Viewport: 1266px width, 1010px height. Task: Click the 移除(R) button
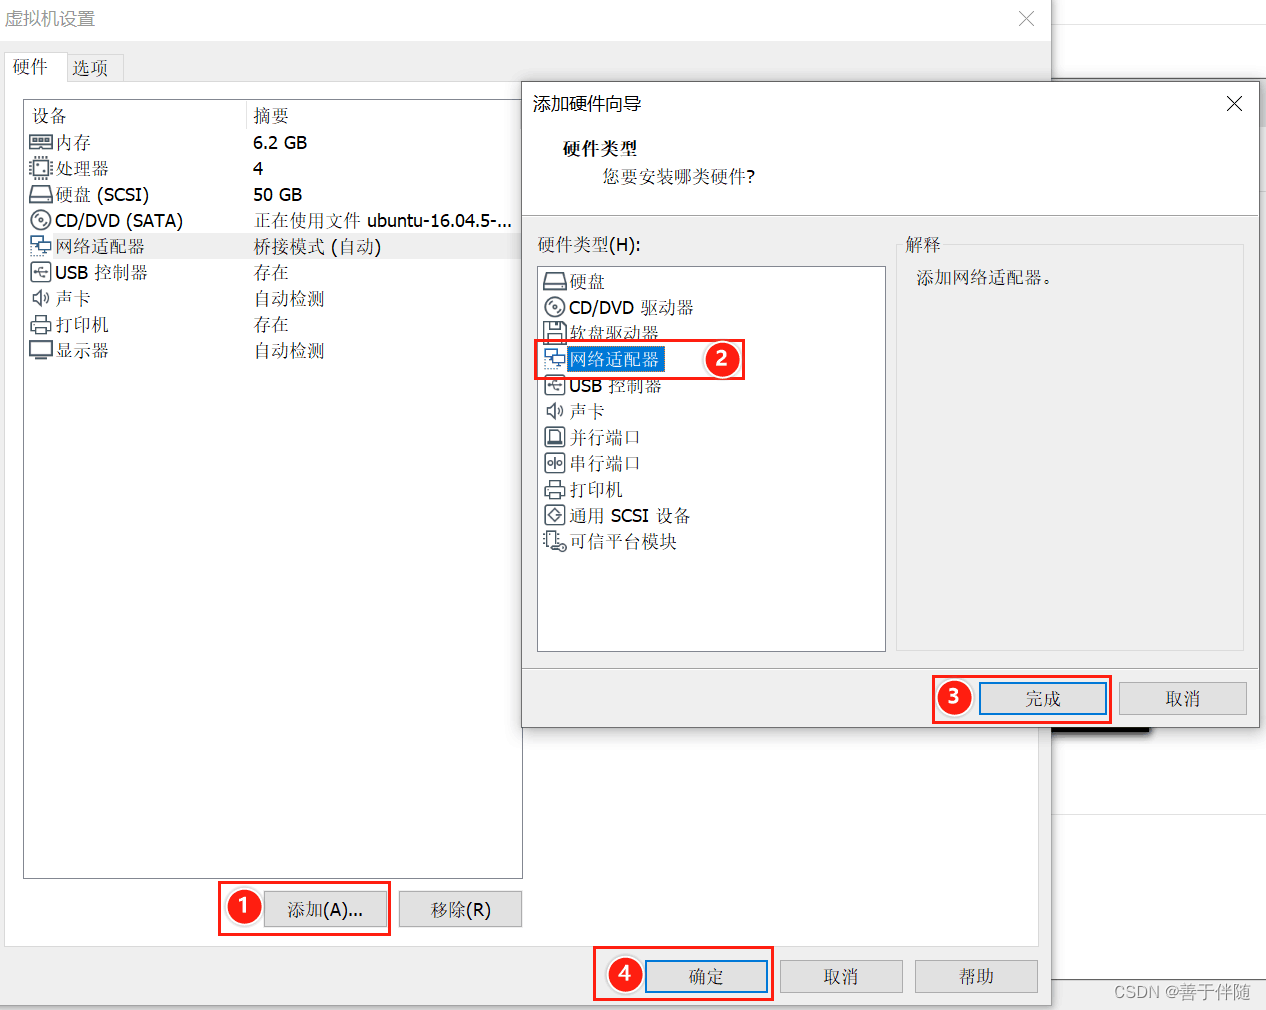point(461,910)
